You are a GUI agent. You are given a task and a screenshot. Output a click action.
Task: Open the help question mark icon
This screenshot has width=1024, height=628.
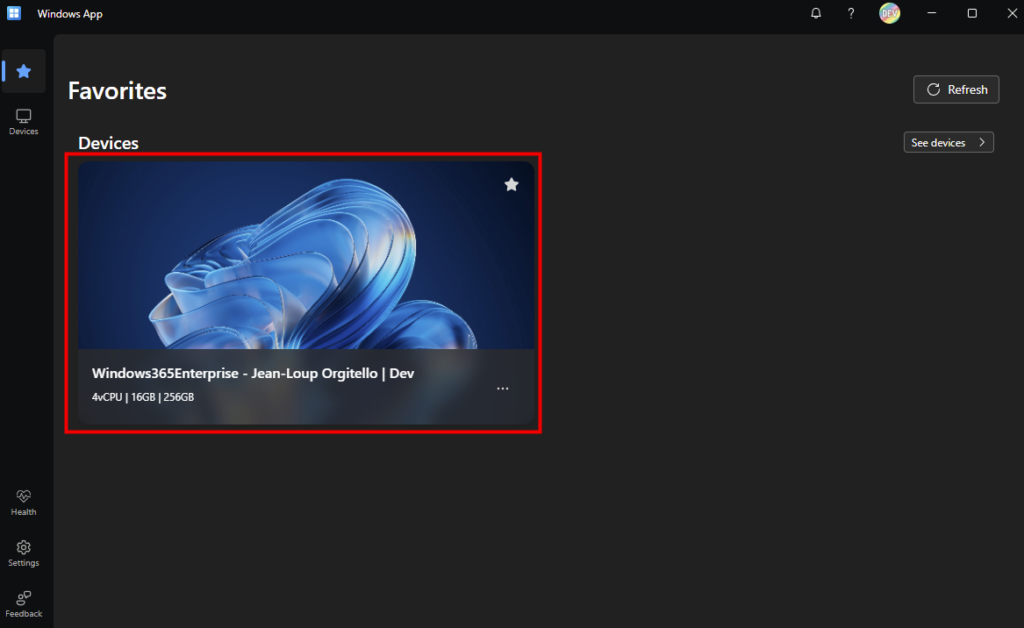coord(851,14)
